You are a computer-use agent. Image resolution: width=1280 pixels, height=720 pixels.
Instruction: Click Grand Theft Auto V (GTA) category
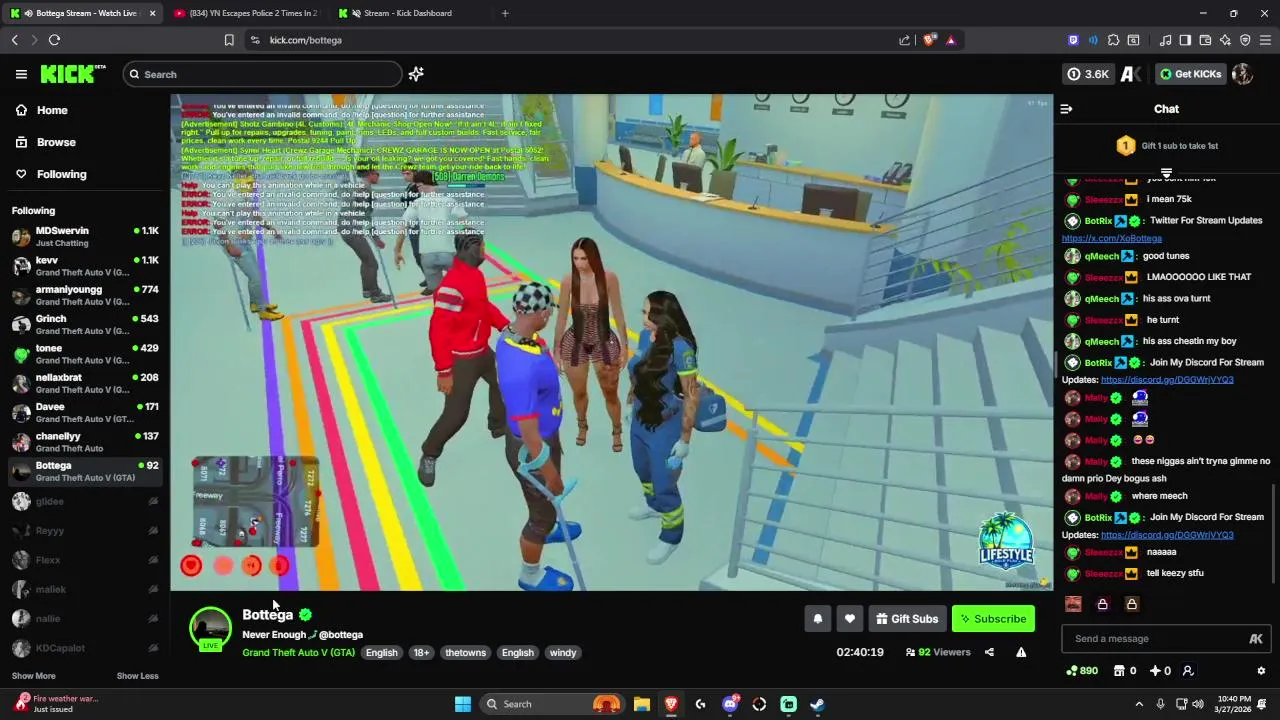pyautogui.click(x=298, y=653)
